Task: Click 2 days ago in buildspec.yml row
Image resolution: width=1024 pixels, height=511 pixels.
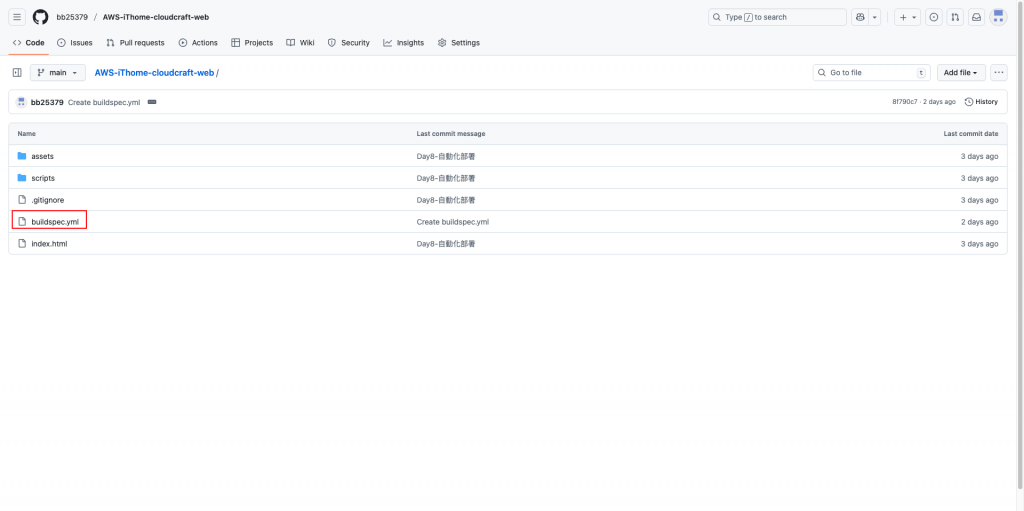Action: point(980,222)
